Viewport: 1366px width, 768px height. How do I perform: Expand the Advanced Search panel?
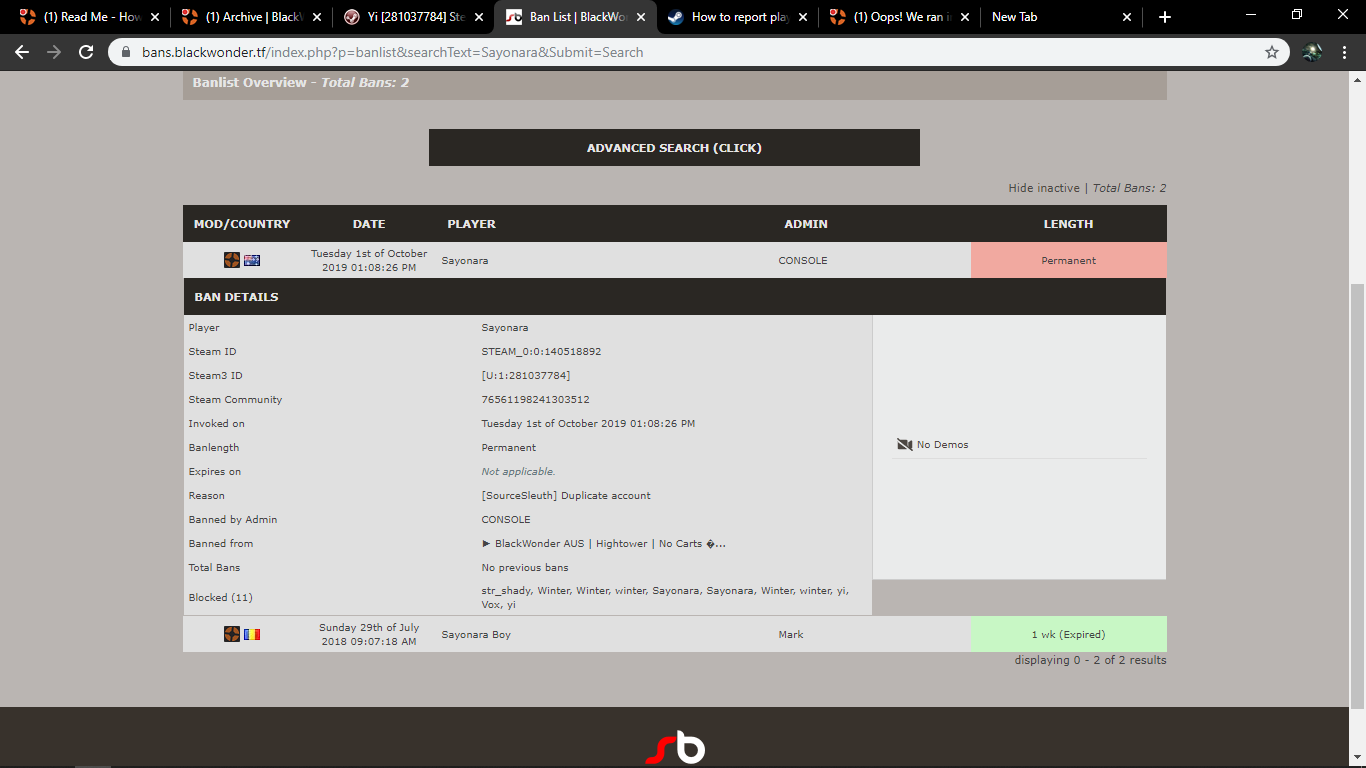point(674,148)
